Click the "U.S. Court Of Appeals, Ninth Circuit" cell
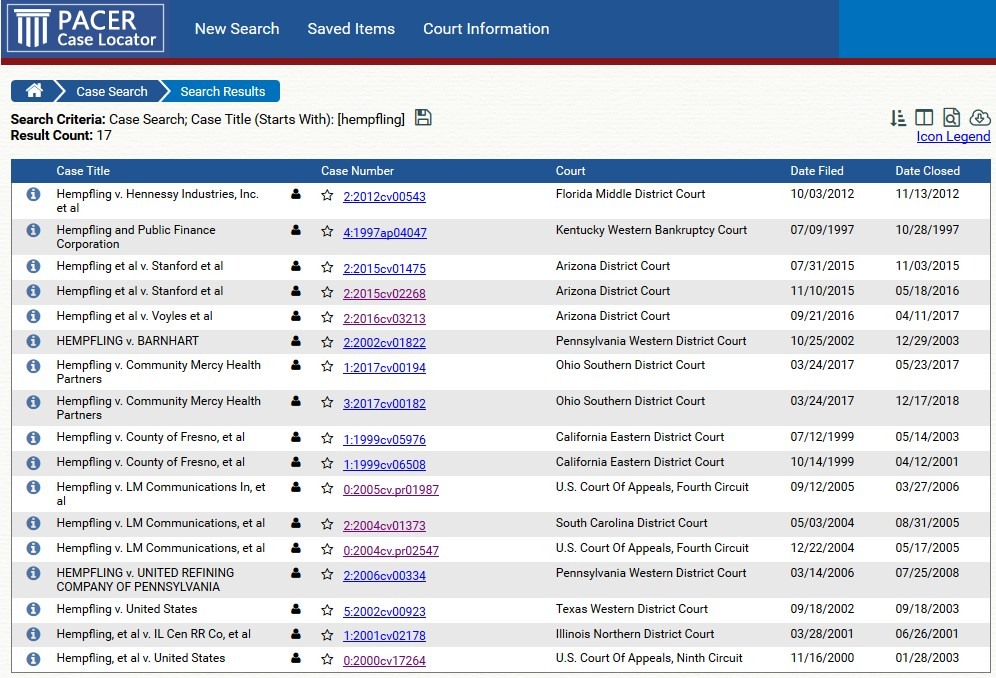This screenshot has height=678, width=996. [x=649, y=658]
